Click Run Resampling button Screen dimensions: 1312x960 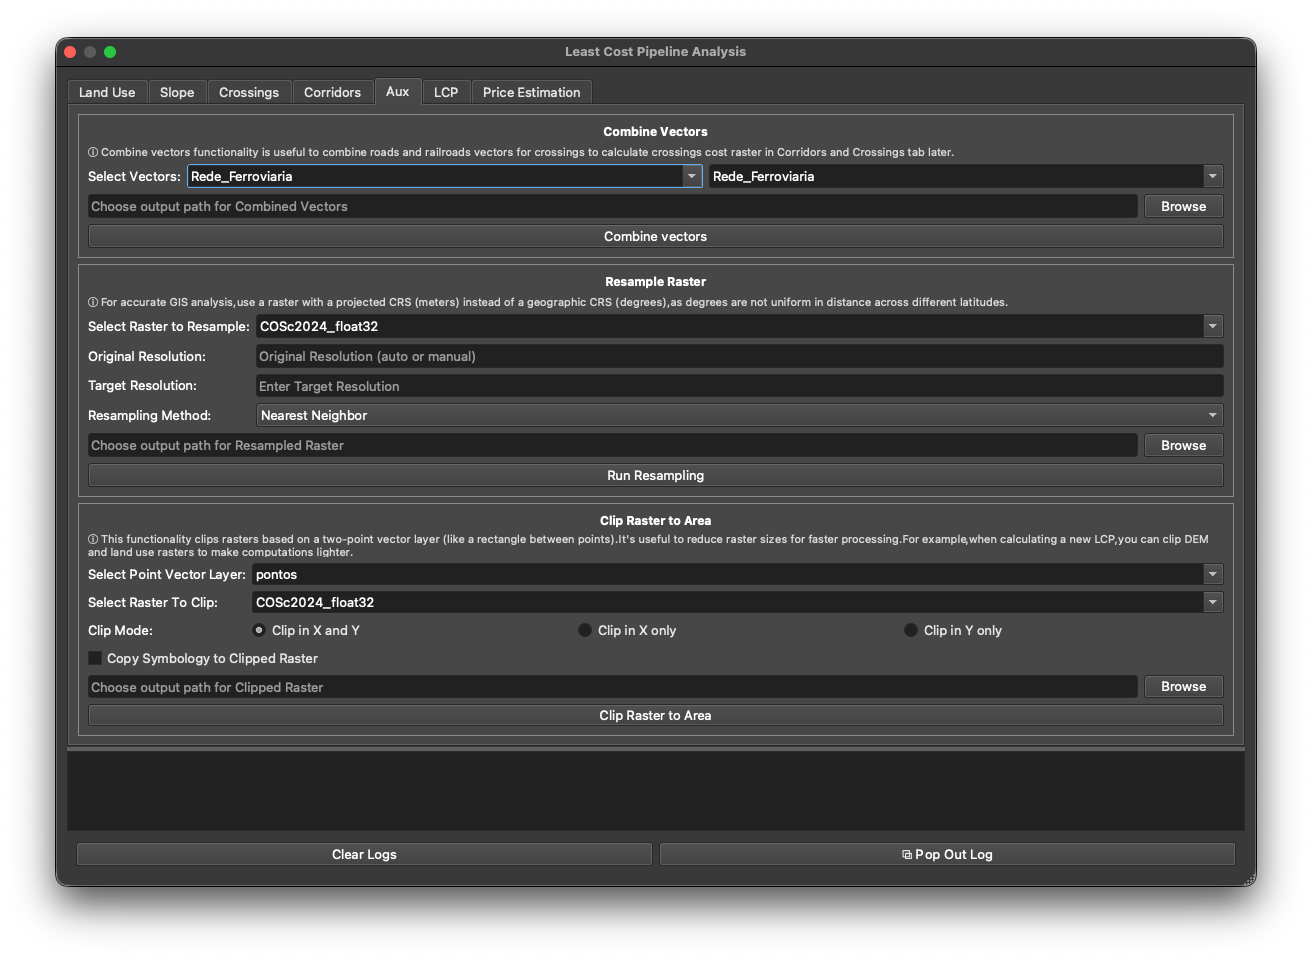pos(655,475)
